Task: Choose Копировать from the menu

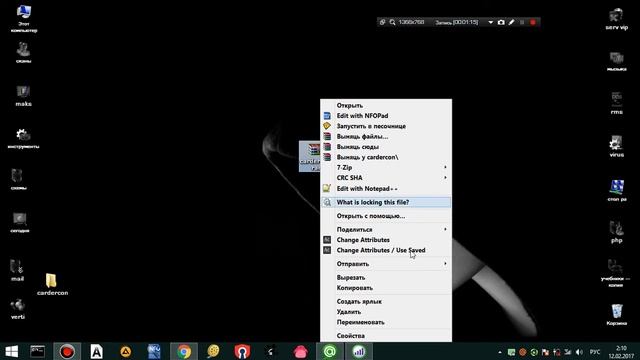Action: (x=386, y=288)
